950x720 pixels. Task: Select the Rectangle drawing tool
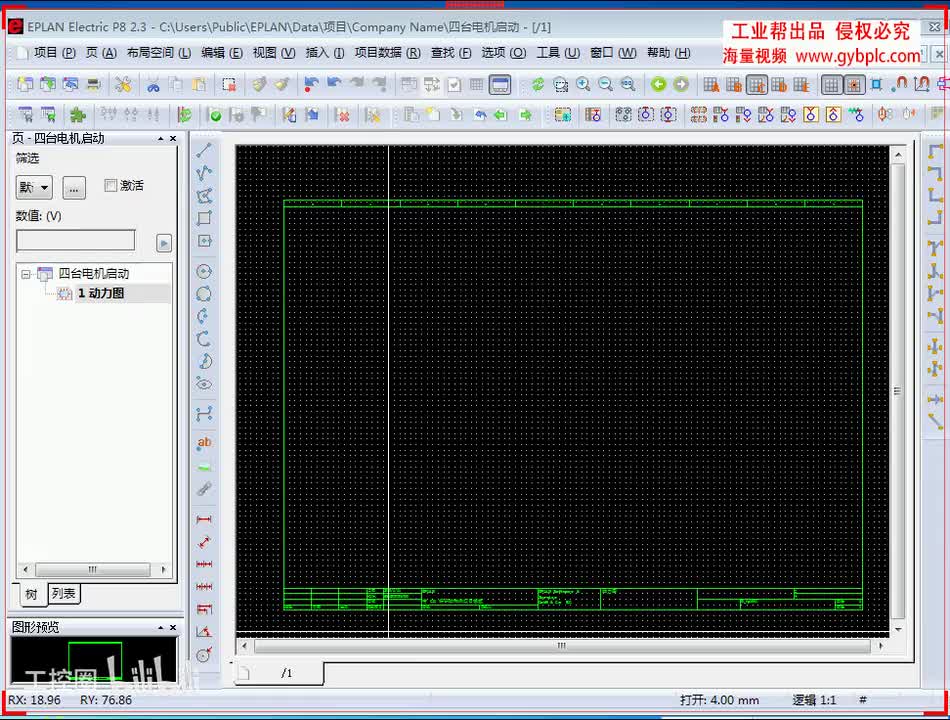[204, 218]
